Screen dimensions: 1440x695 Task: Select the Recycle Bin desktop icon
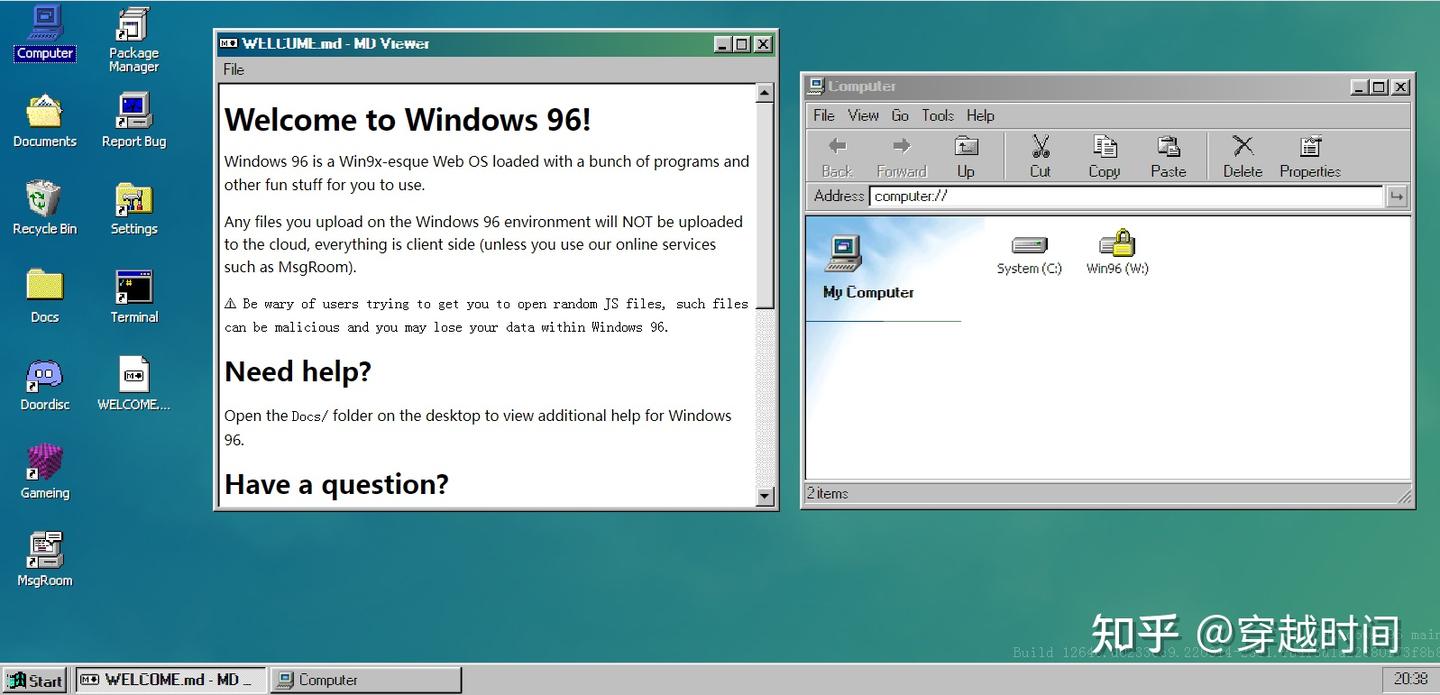click(x=44, y=208)
